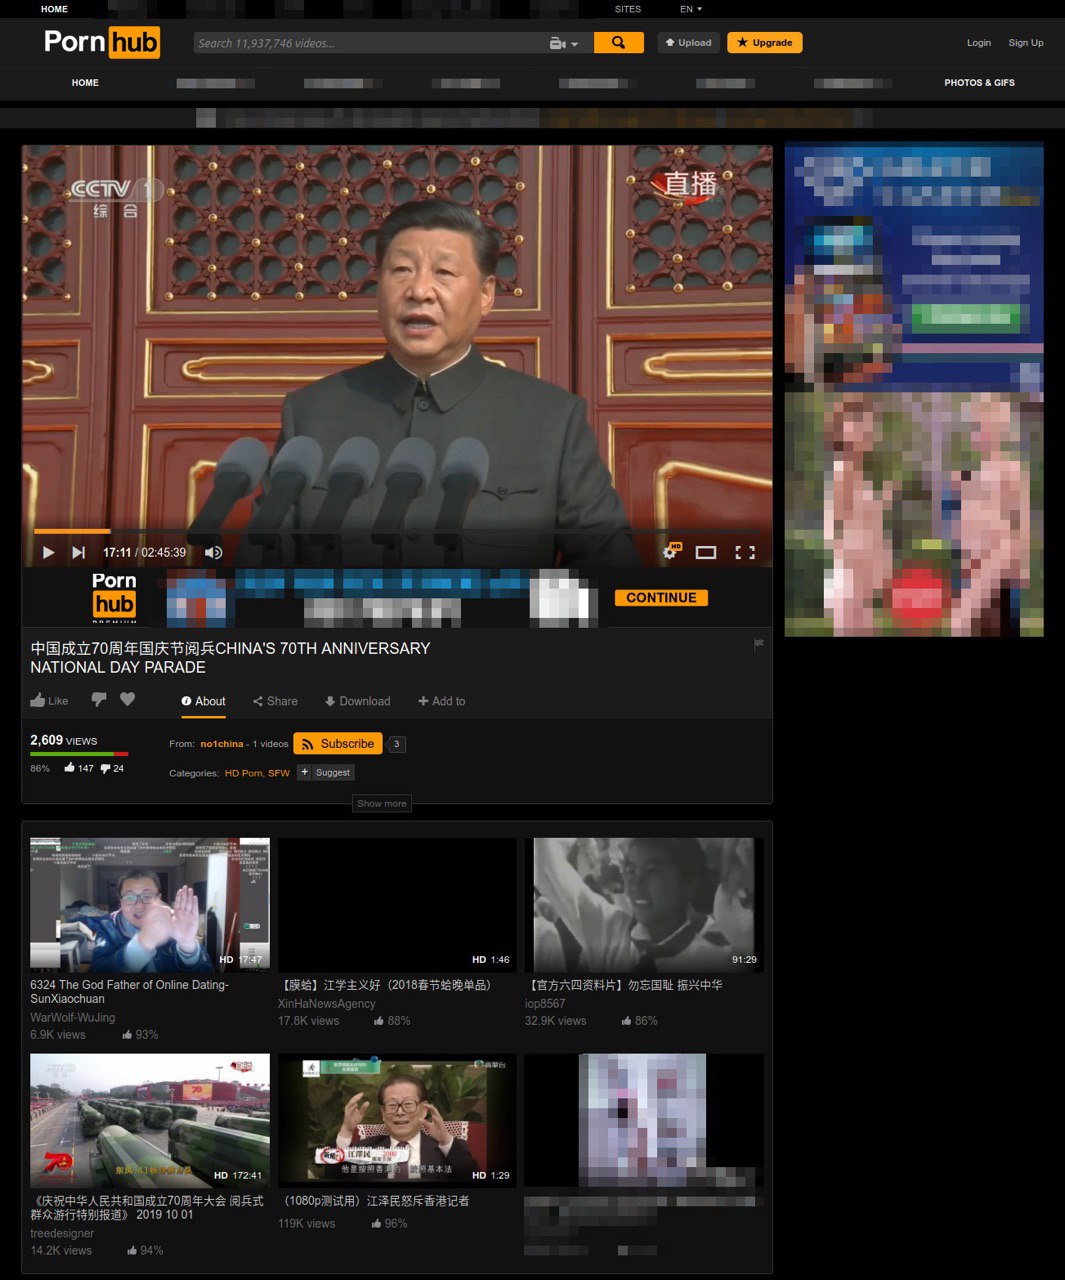
Task: Enter fullscreen mode in video player
Action: tap(745, 552)
